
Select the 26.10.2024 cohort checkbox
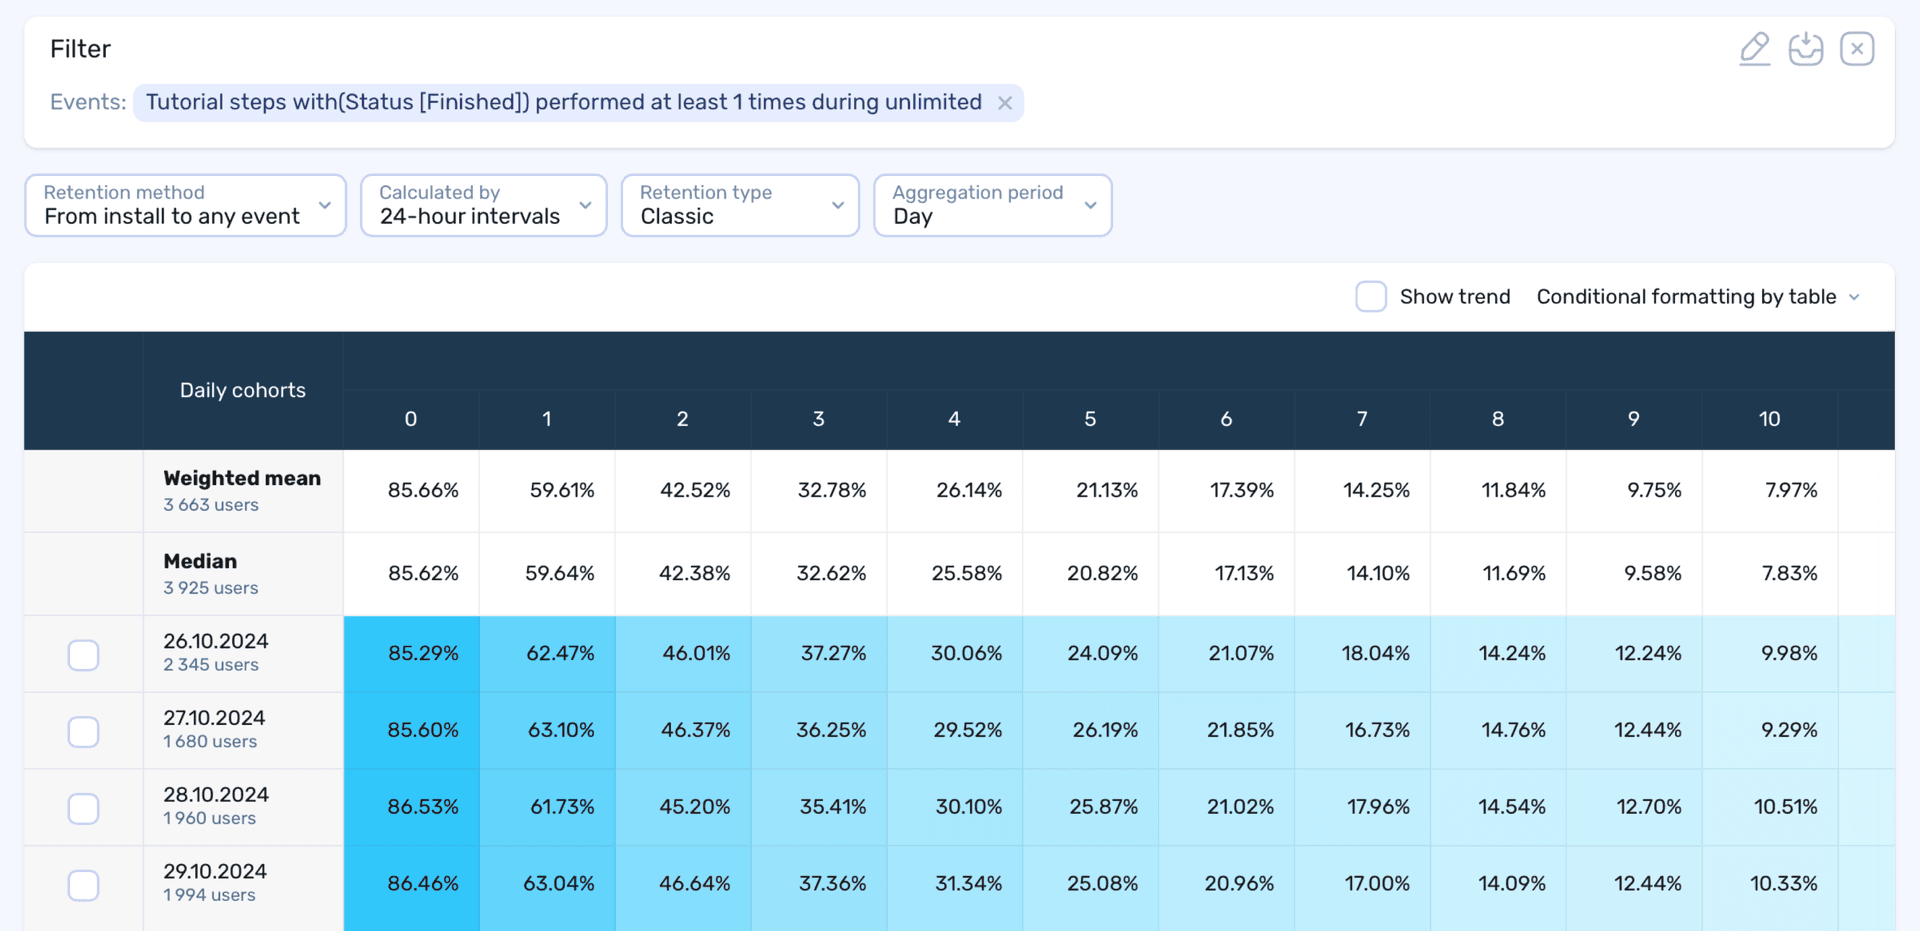[x=83, y=654]
